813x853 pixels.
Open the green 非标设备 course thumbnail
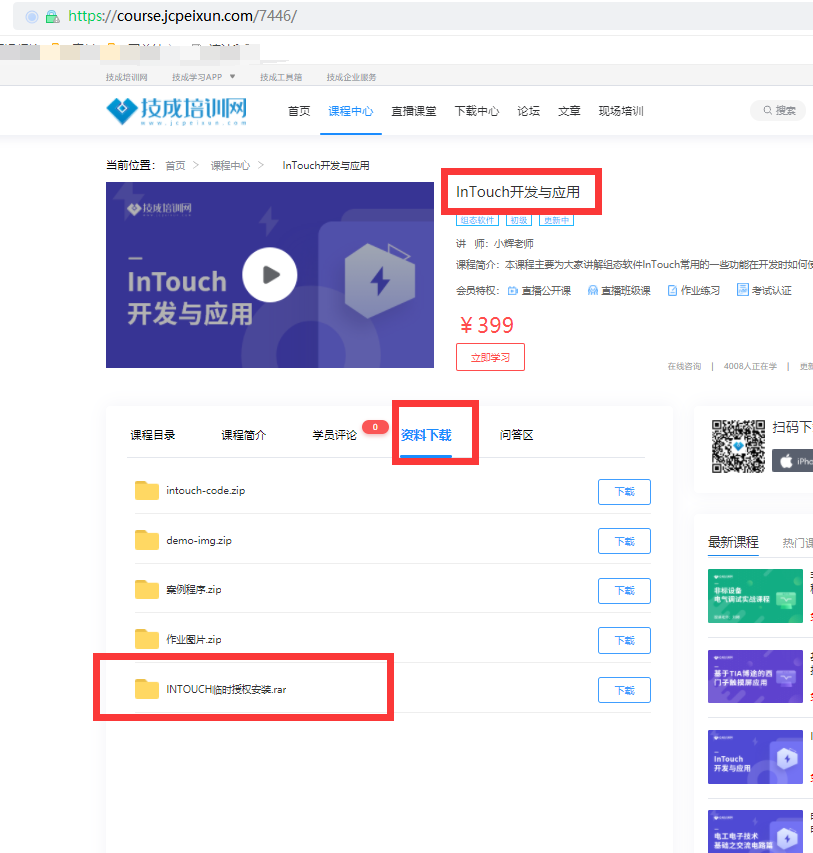[755, 596]
